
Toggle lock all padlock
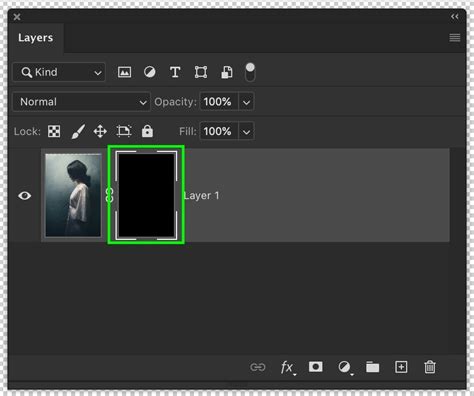(x=147, y=131)
